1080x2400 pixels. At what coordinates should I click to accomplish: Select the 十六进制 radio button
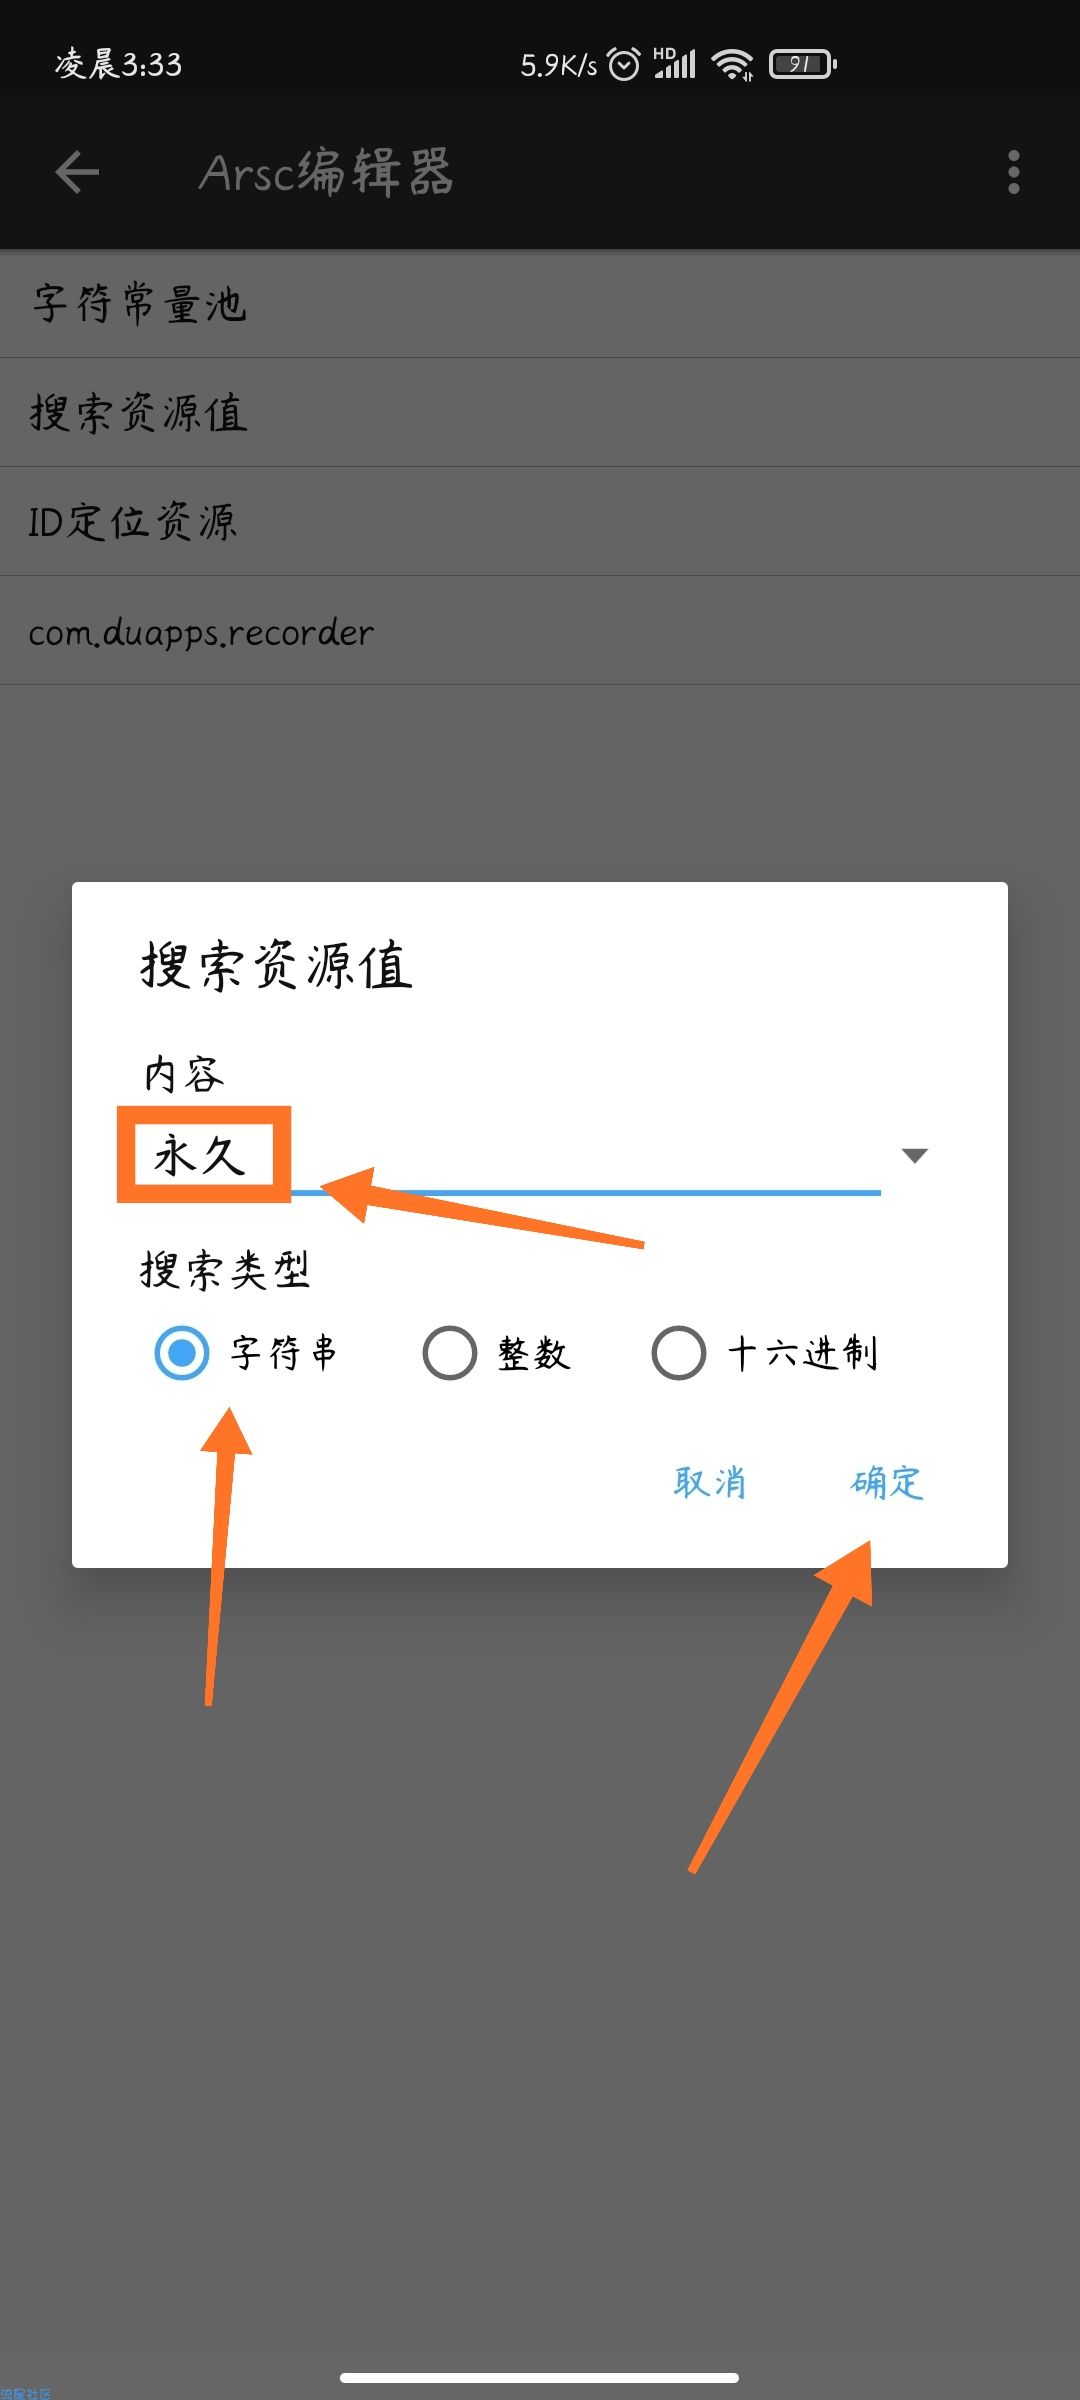678,1353
